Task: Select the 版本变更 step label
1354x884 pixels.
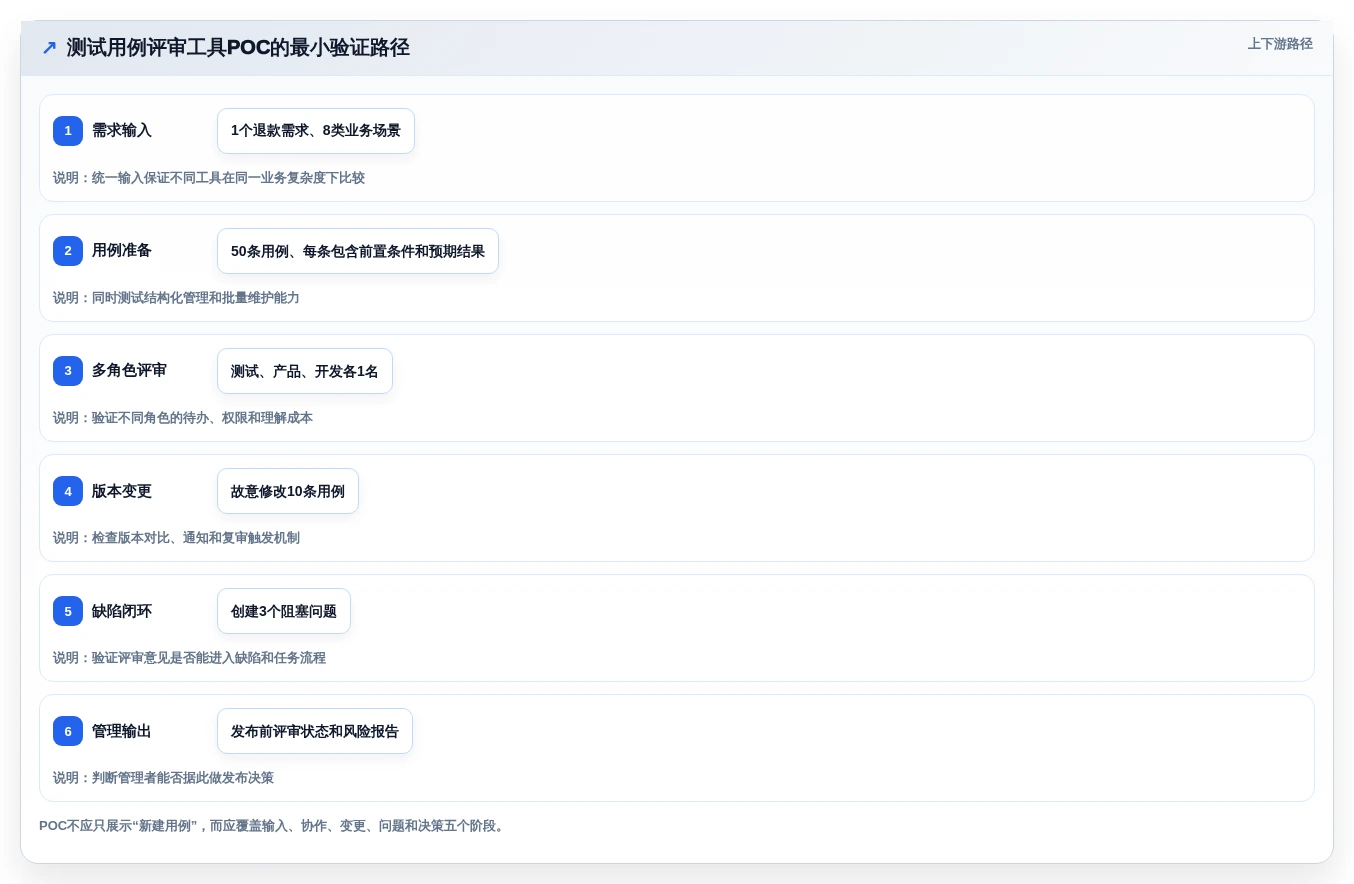Action: (122, 491)
